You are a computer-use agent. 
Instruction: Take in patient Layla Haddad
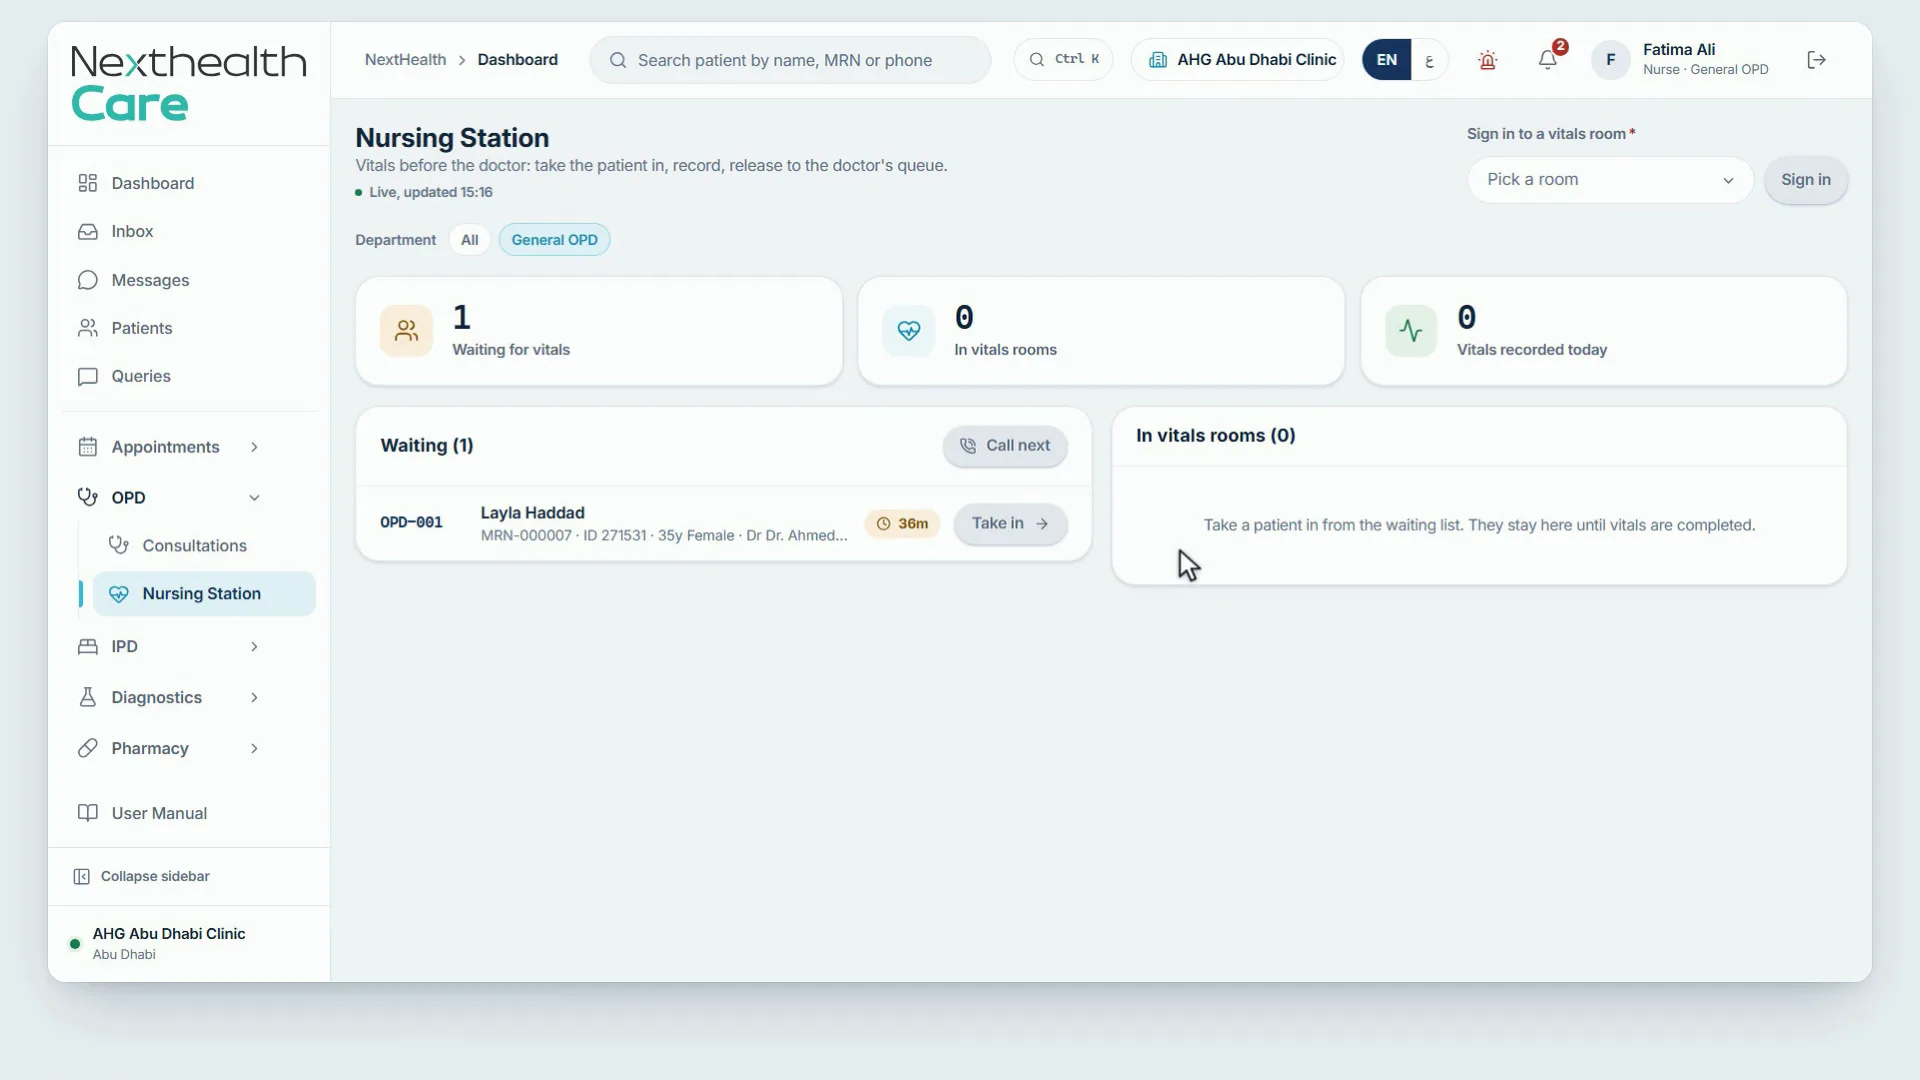click(1010, 524)
